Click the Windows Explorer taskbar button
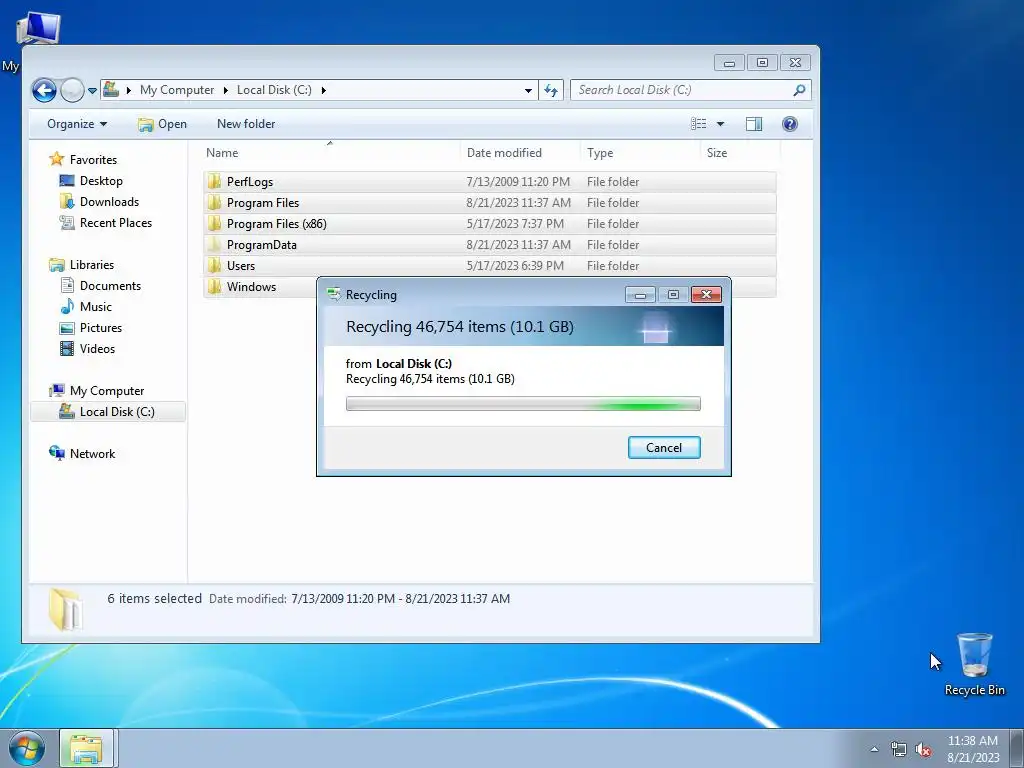1024x768 pixels. [86, 748]
